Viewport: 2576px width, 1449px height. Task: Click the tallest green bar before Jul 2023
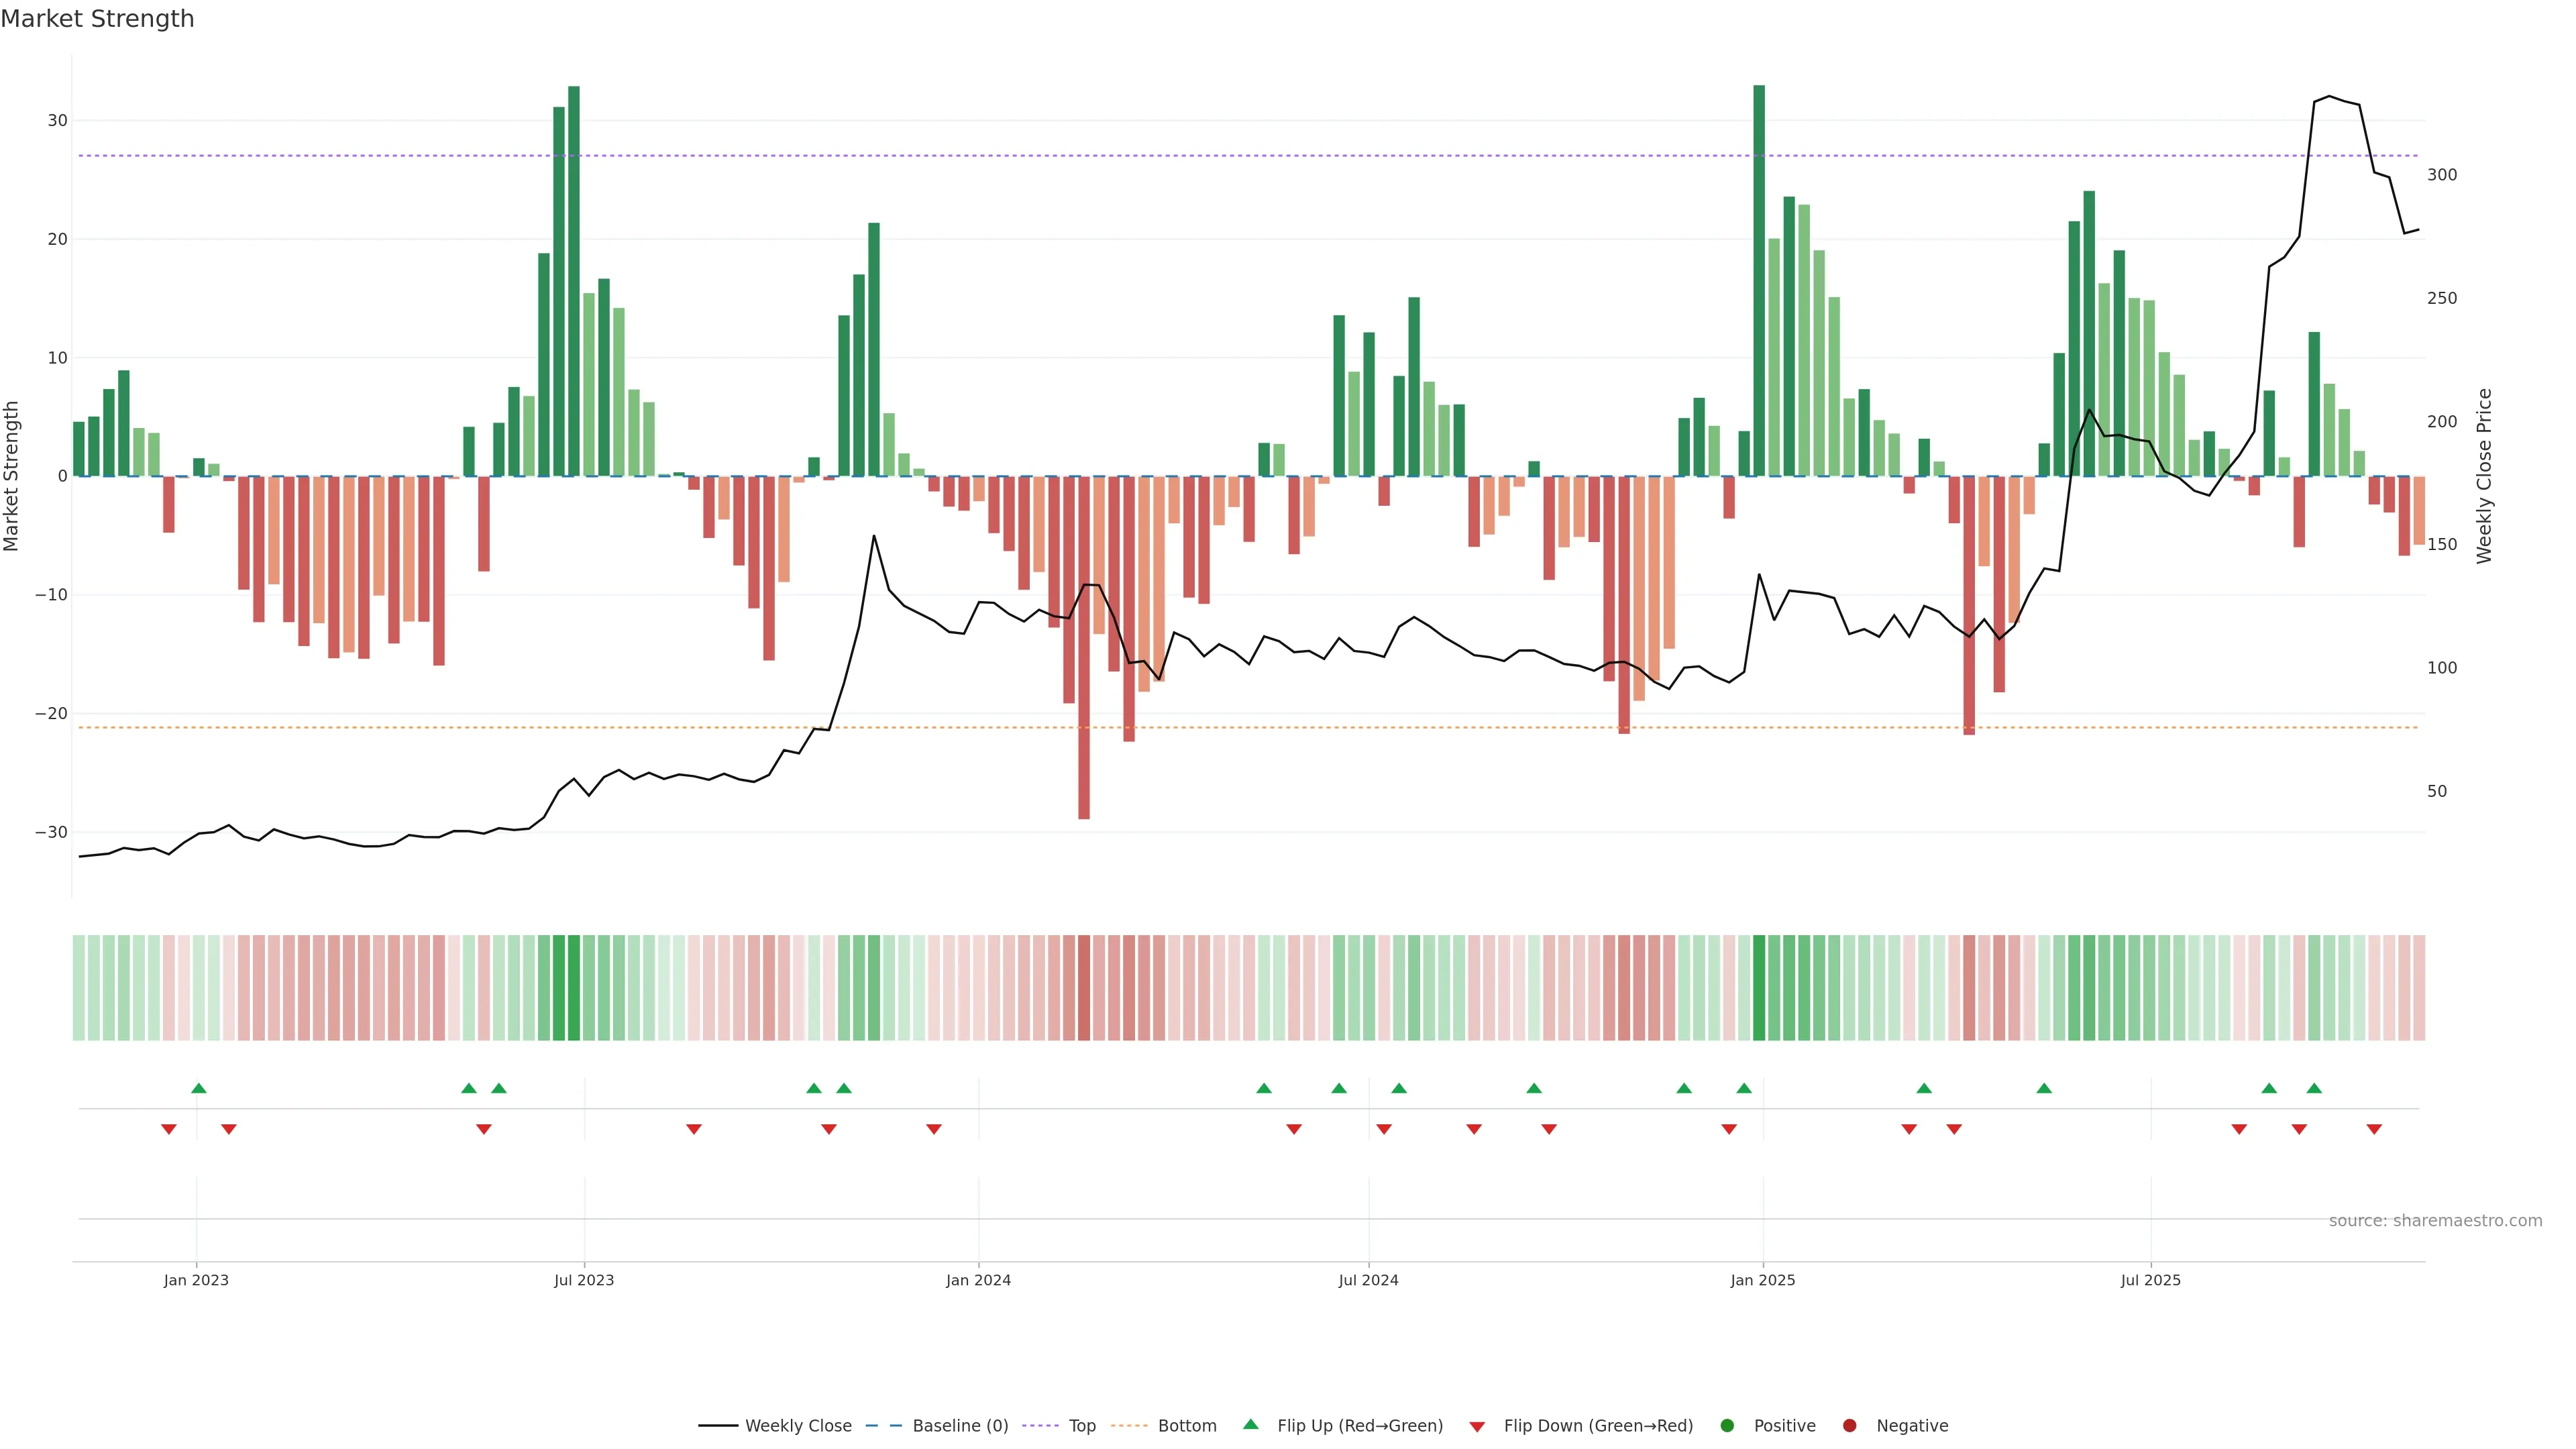574,281
